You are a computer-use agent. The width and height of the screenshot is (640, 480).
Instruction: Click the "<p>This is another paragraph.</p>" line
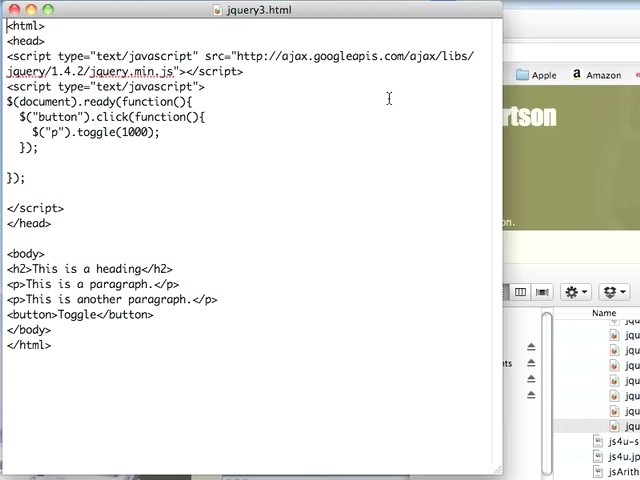112,300
